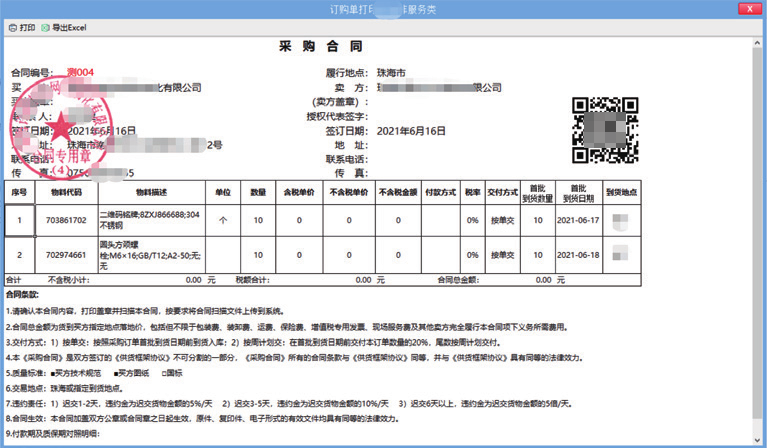This screenshot has height=448, width=767.
Task: Click the 含税单价 column header
Action: [299, 193]
